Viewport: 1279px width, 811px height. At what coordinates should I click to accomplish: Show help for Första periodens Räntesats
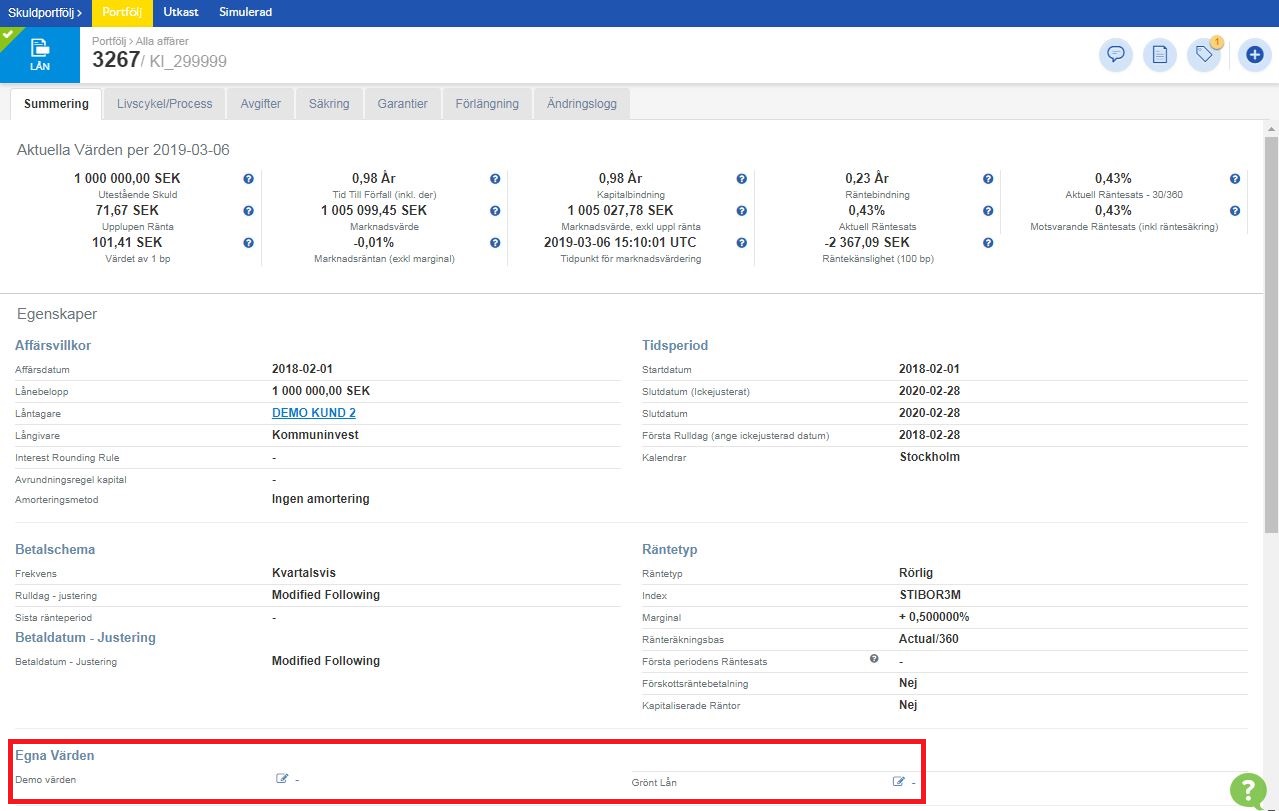point(874,659)
